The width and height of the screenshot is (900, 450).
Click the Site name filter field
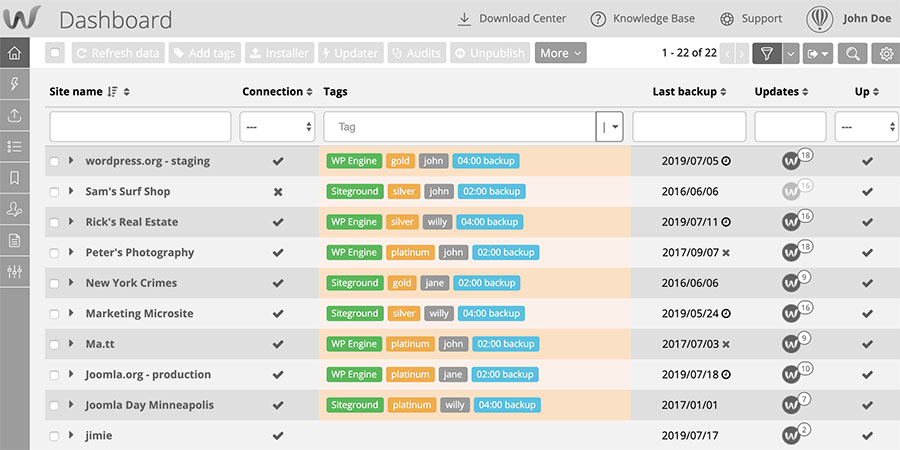(140, 126)
